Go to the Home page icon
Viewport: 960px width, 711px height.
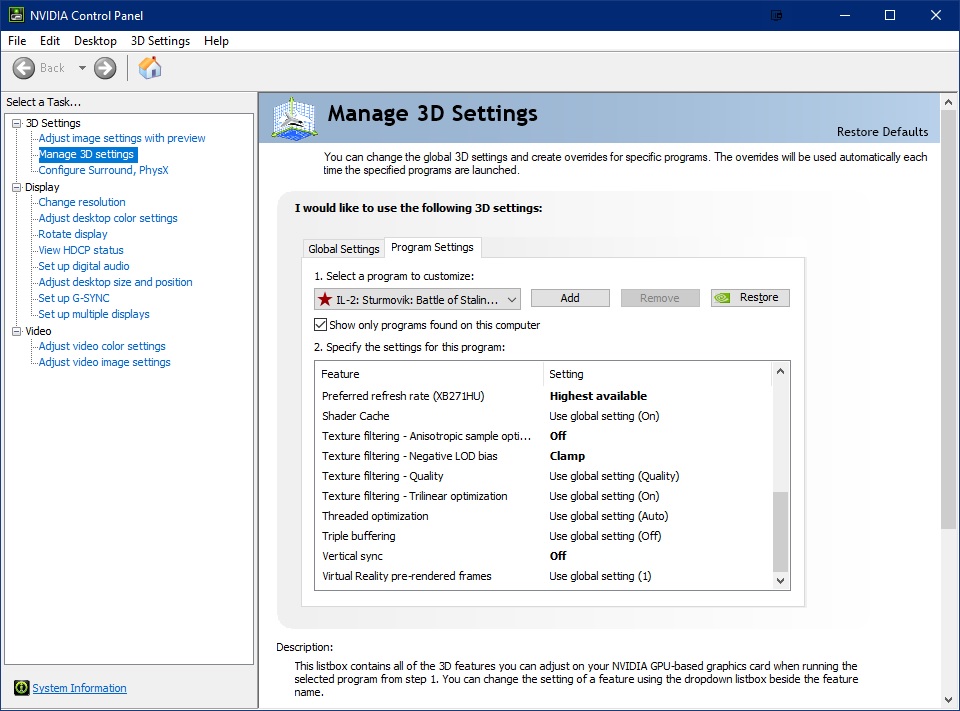(150, 67)
